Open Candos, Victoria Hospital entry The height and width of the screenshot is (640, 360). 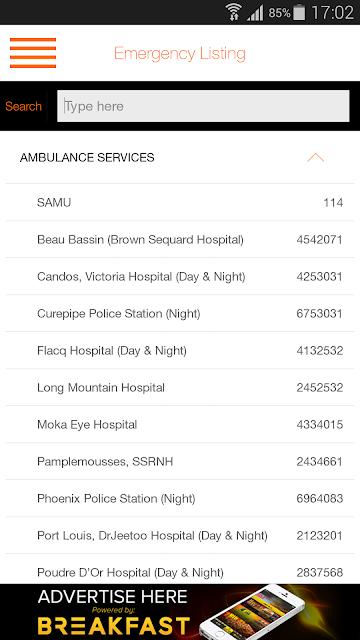(180, 276)
